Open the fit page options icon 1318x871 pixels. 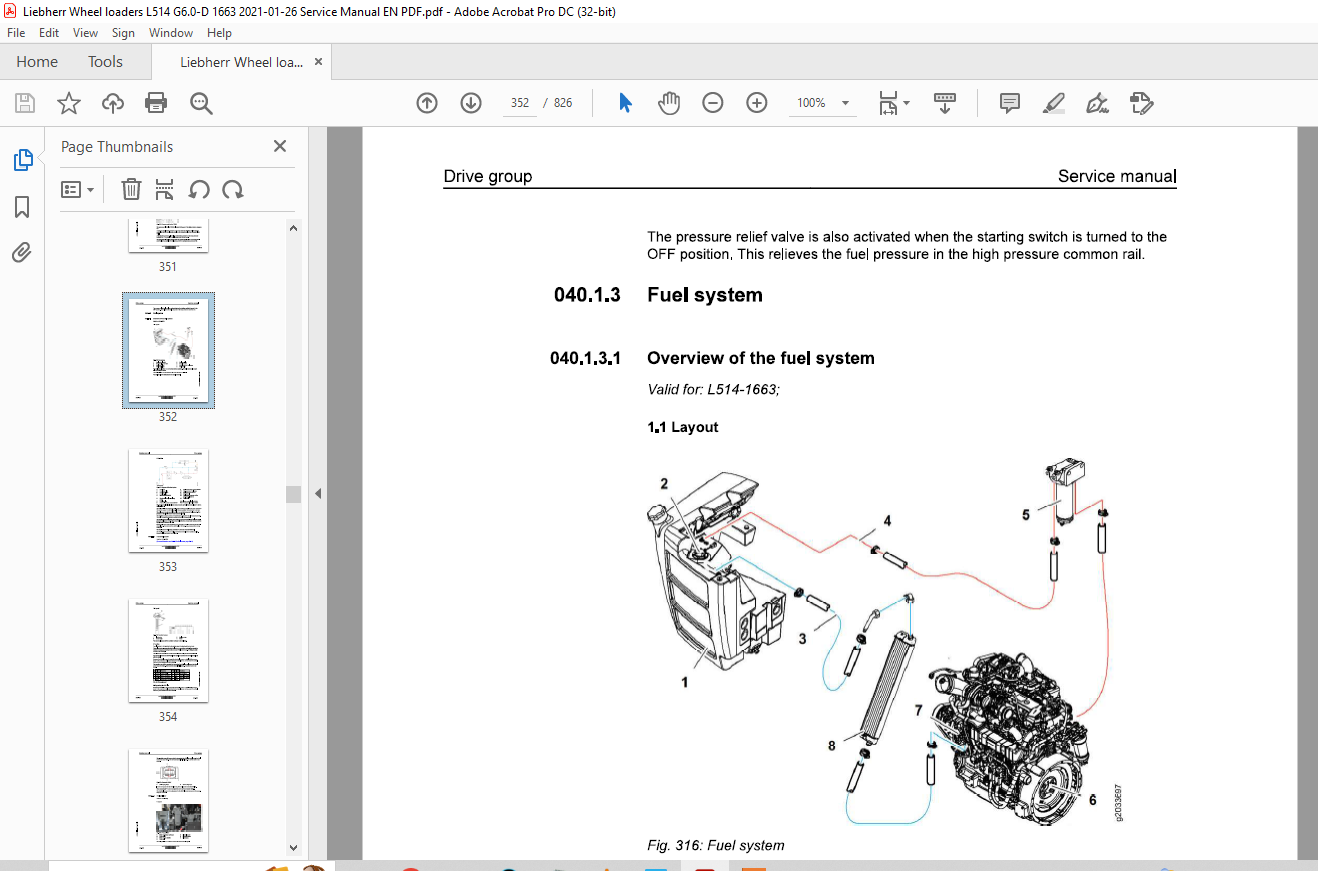tap(893, 103)
